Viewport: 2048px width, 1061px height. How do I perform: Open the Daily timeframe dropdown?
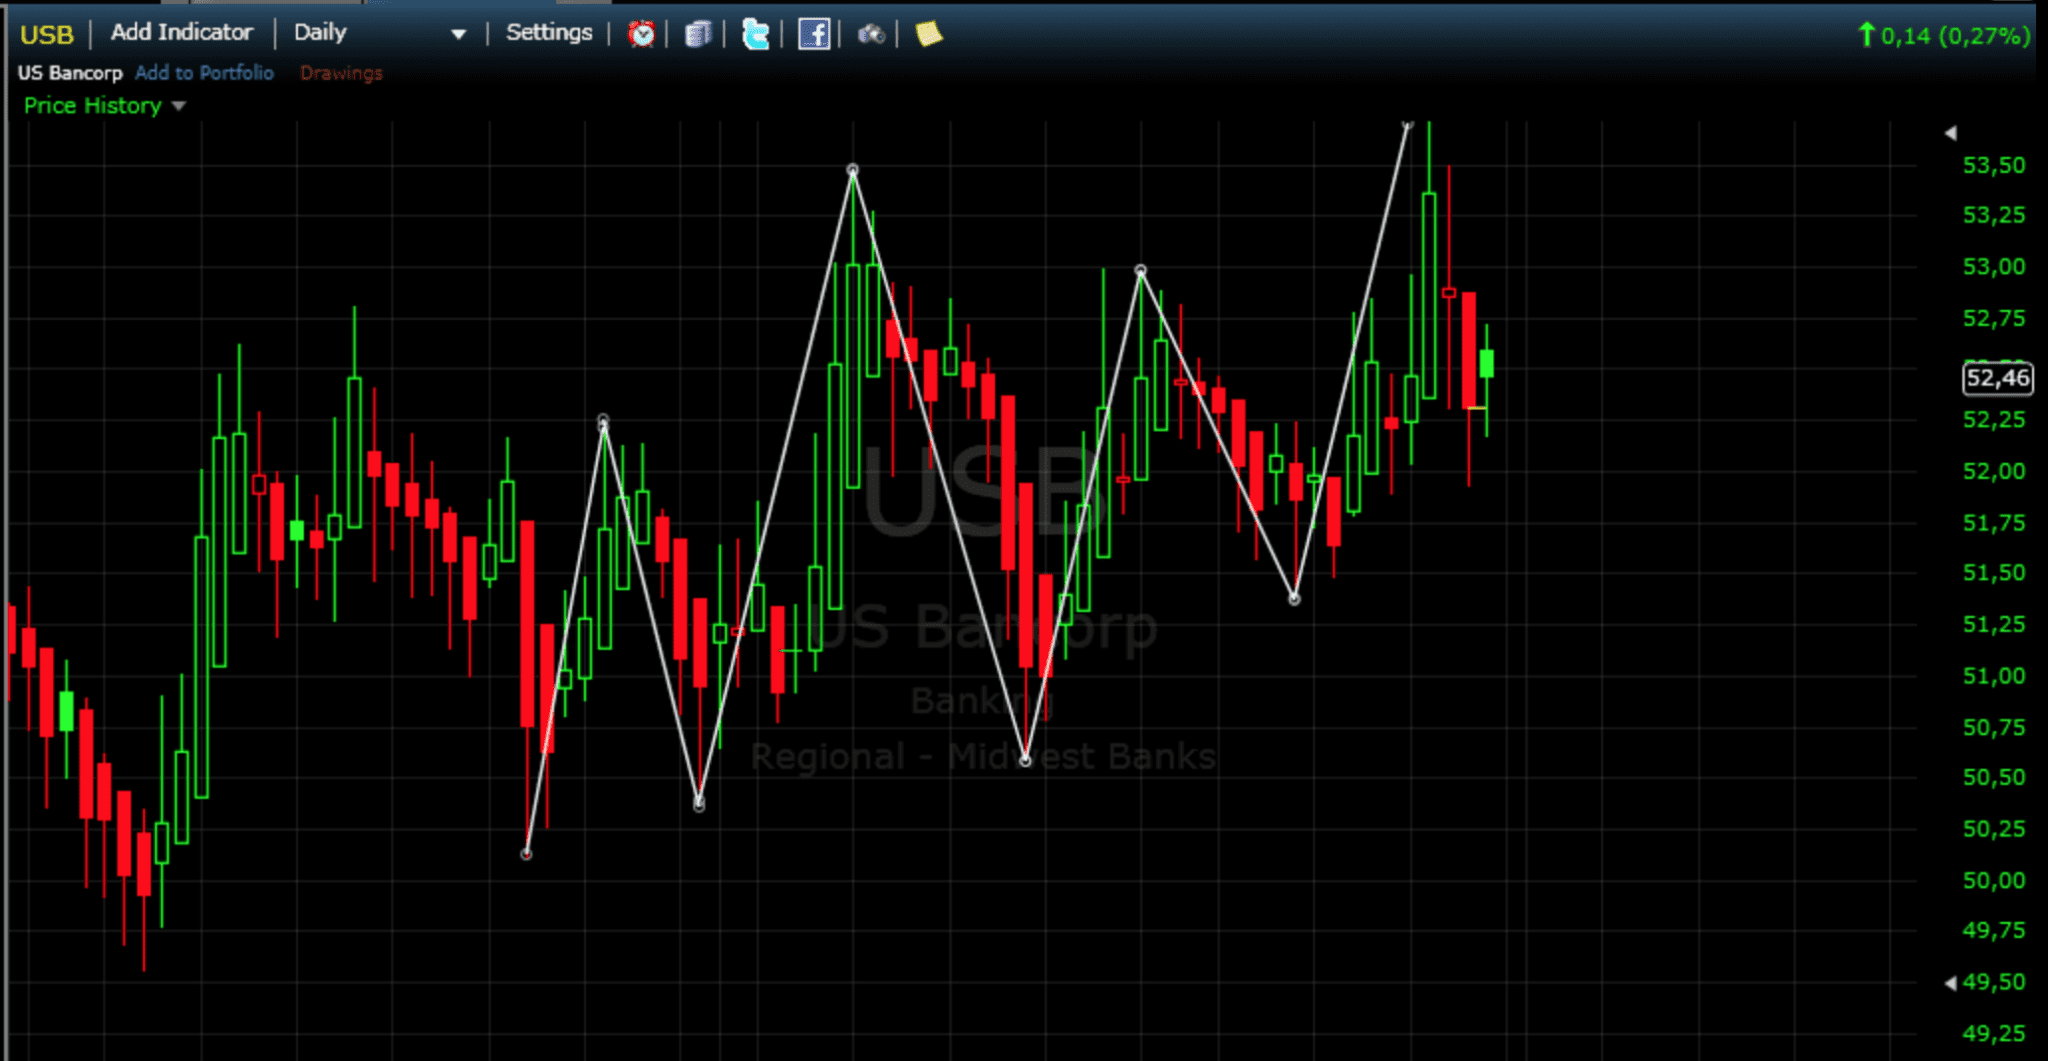pyautogui.click(x=379, y=33)
